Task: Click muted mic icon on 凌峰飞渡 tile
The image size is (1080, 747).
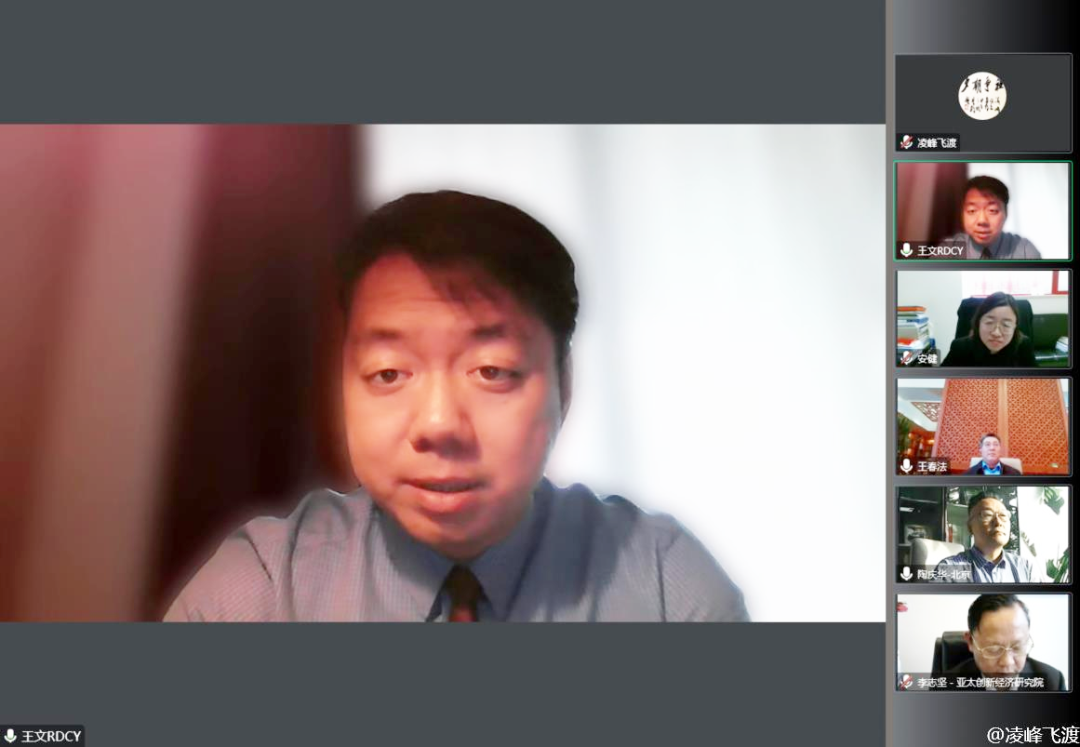Action: point(906,143)
